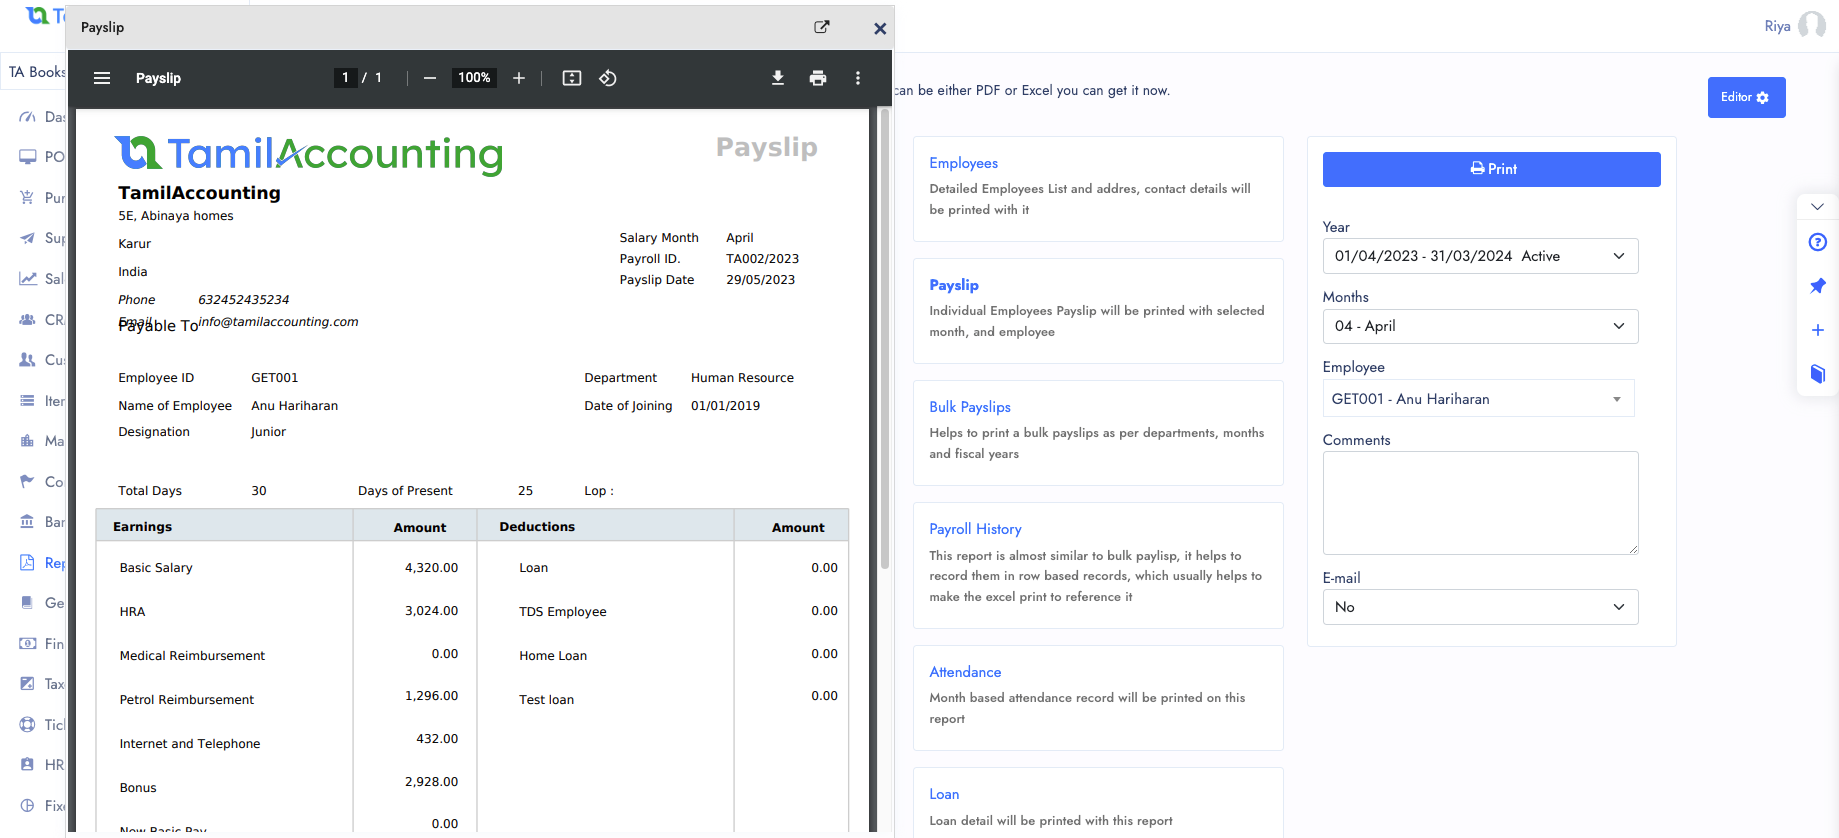Viewport: 1839px width, 838px height.
Task: Click the Payroll ID value TA002/2023
Action: (762, 259)
